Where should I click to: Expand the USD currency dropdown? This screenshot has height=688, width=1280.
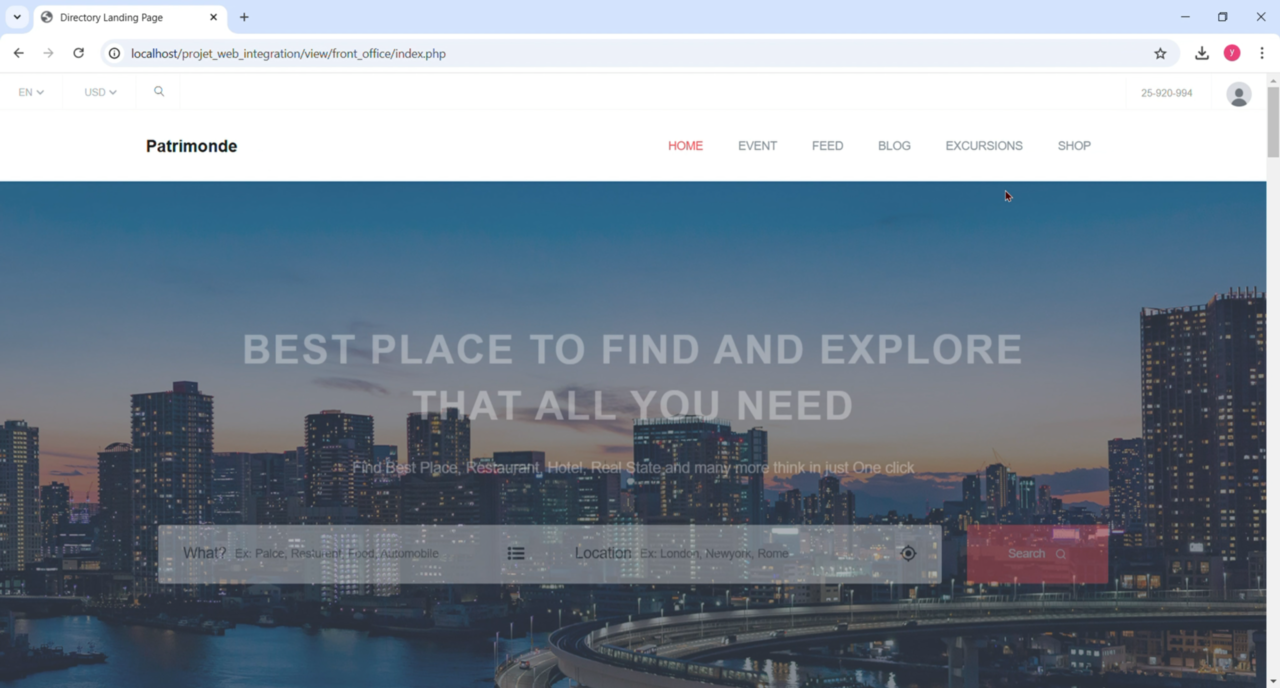coord(100,93)
